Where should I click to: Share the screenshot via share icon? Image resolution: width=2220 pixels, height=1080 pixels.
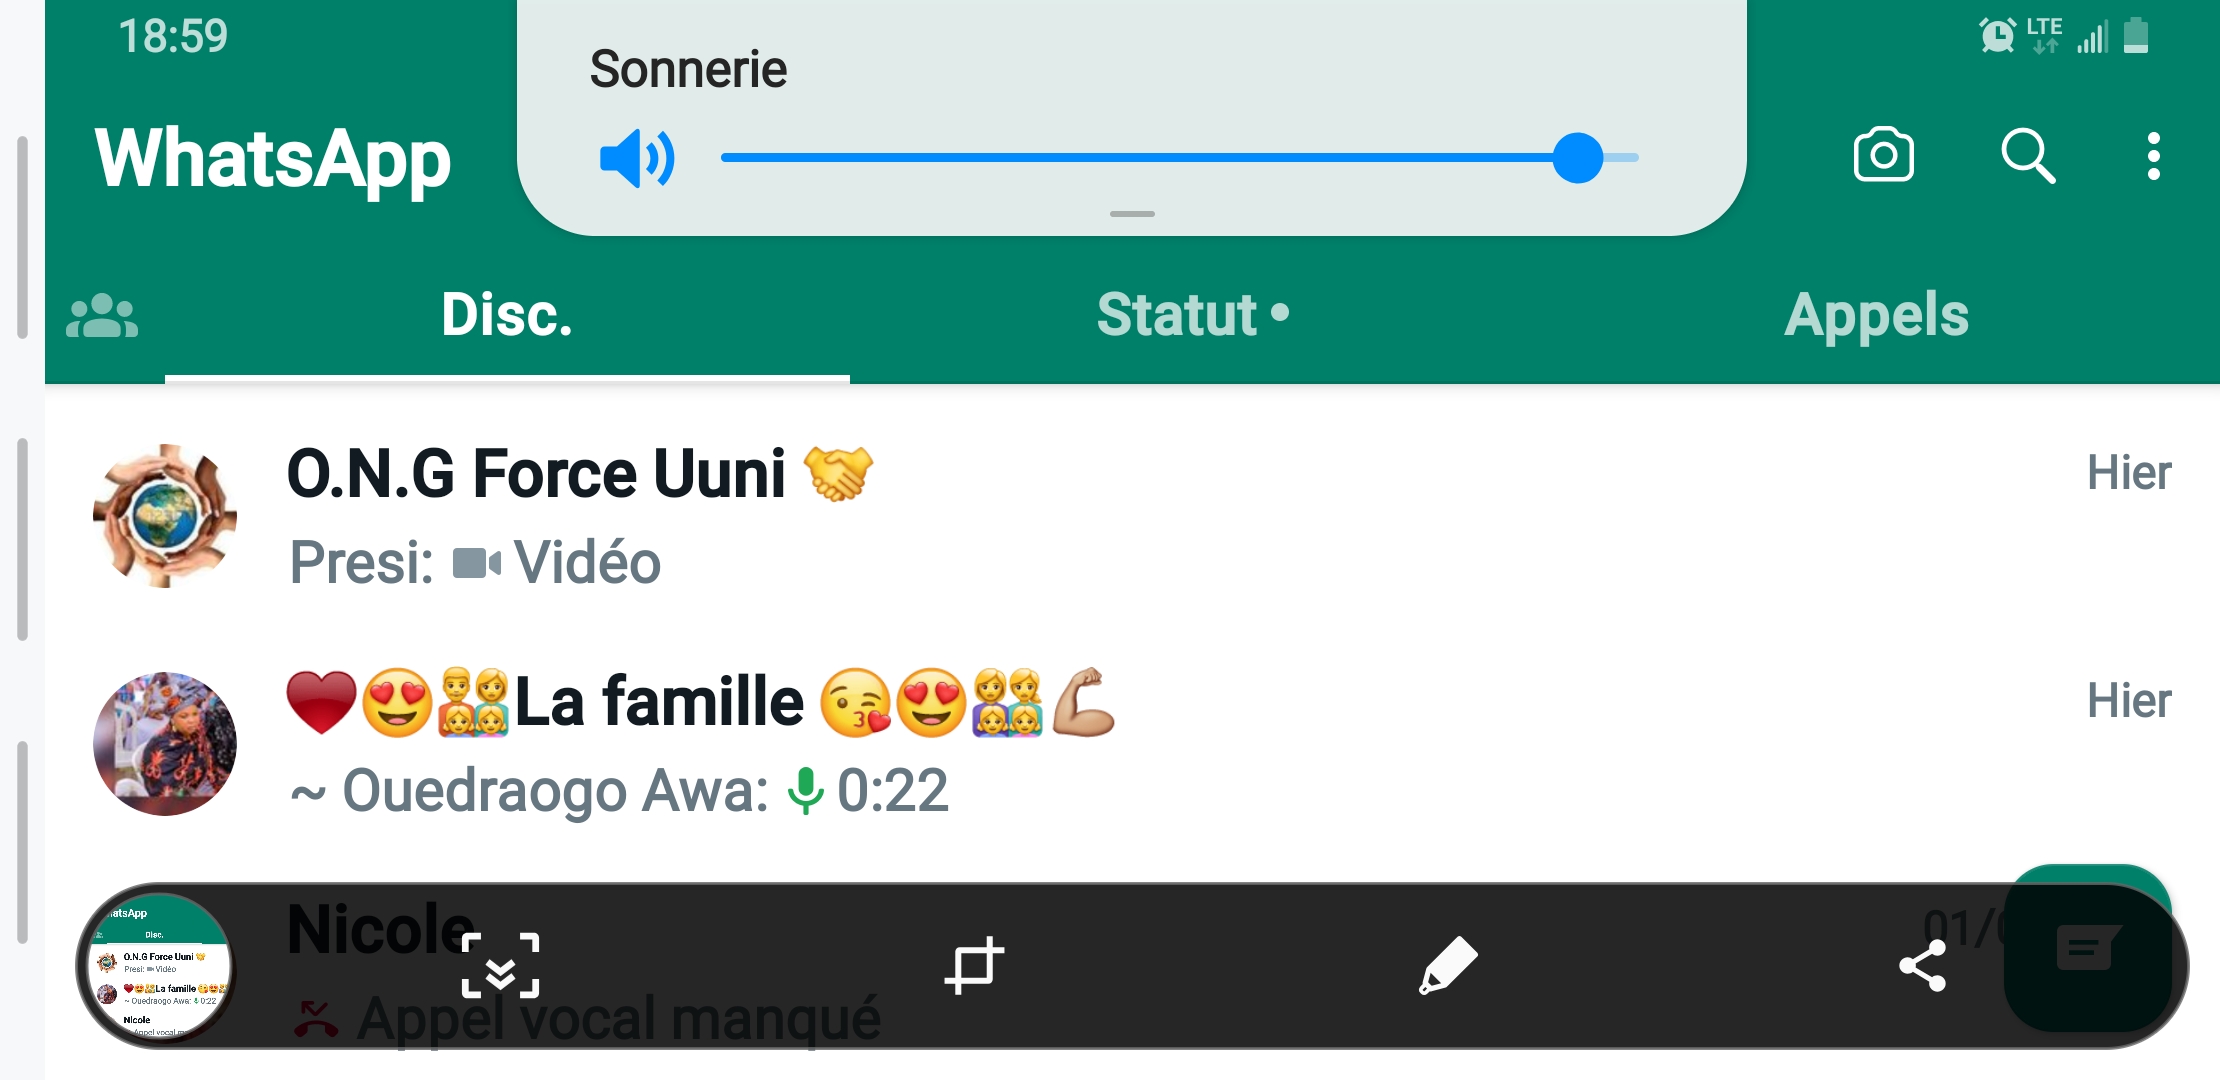point(1922,967)
